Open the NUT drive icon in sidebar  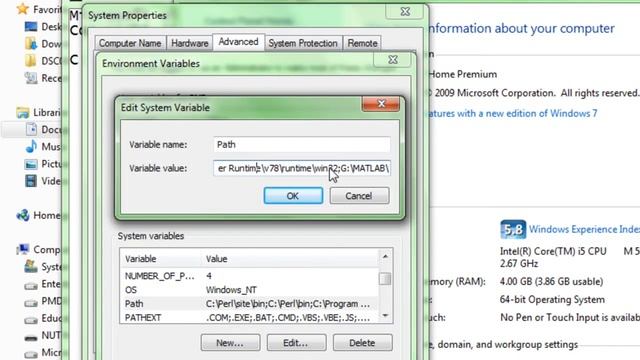click(31, 337)
